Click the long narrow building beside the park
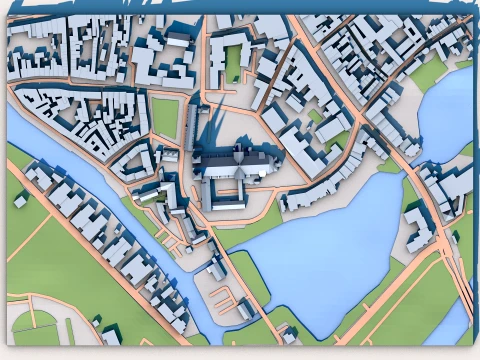Viewport: 480px width, 360px height. pyautogui.click(x=192, y=127)
